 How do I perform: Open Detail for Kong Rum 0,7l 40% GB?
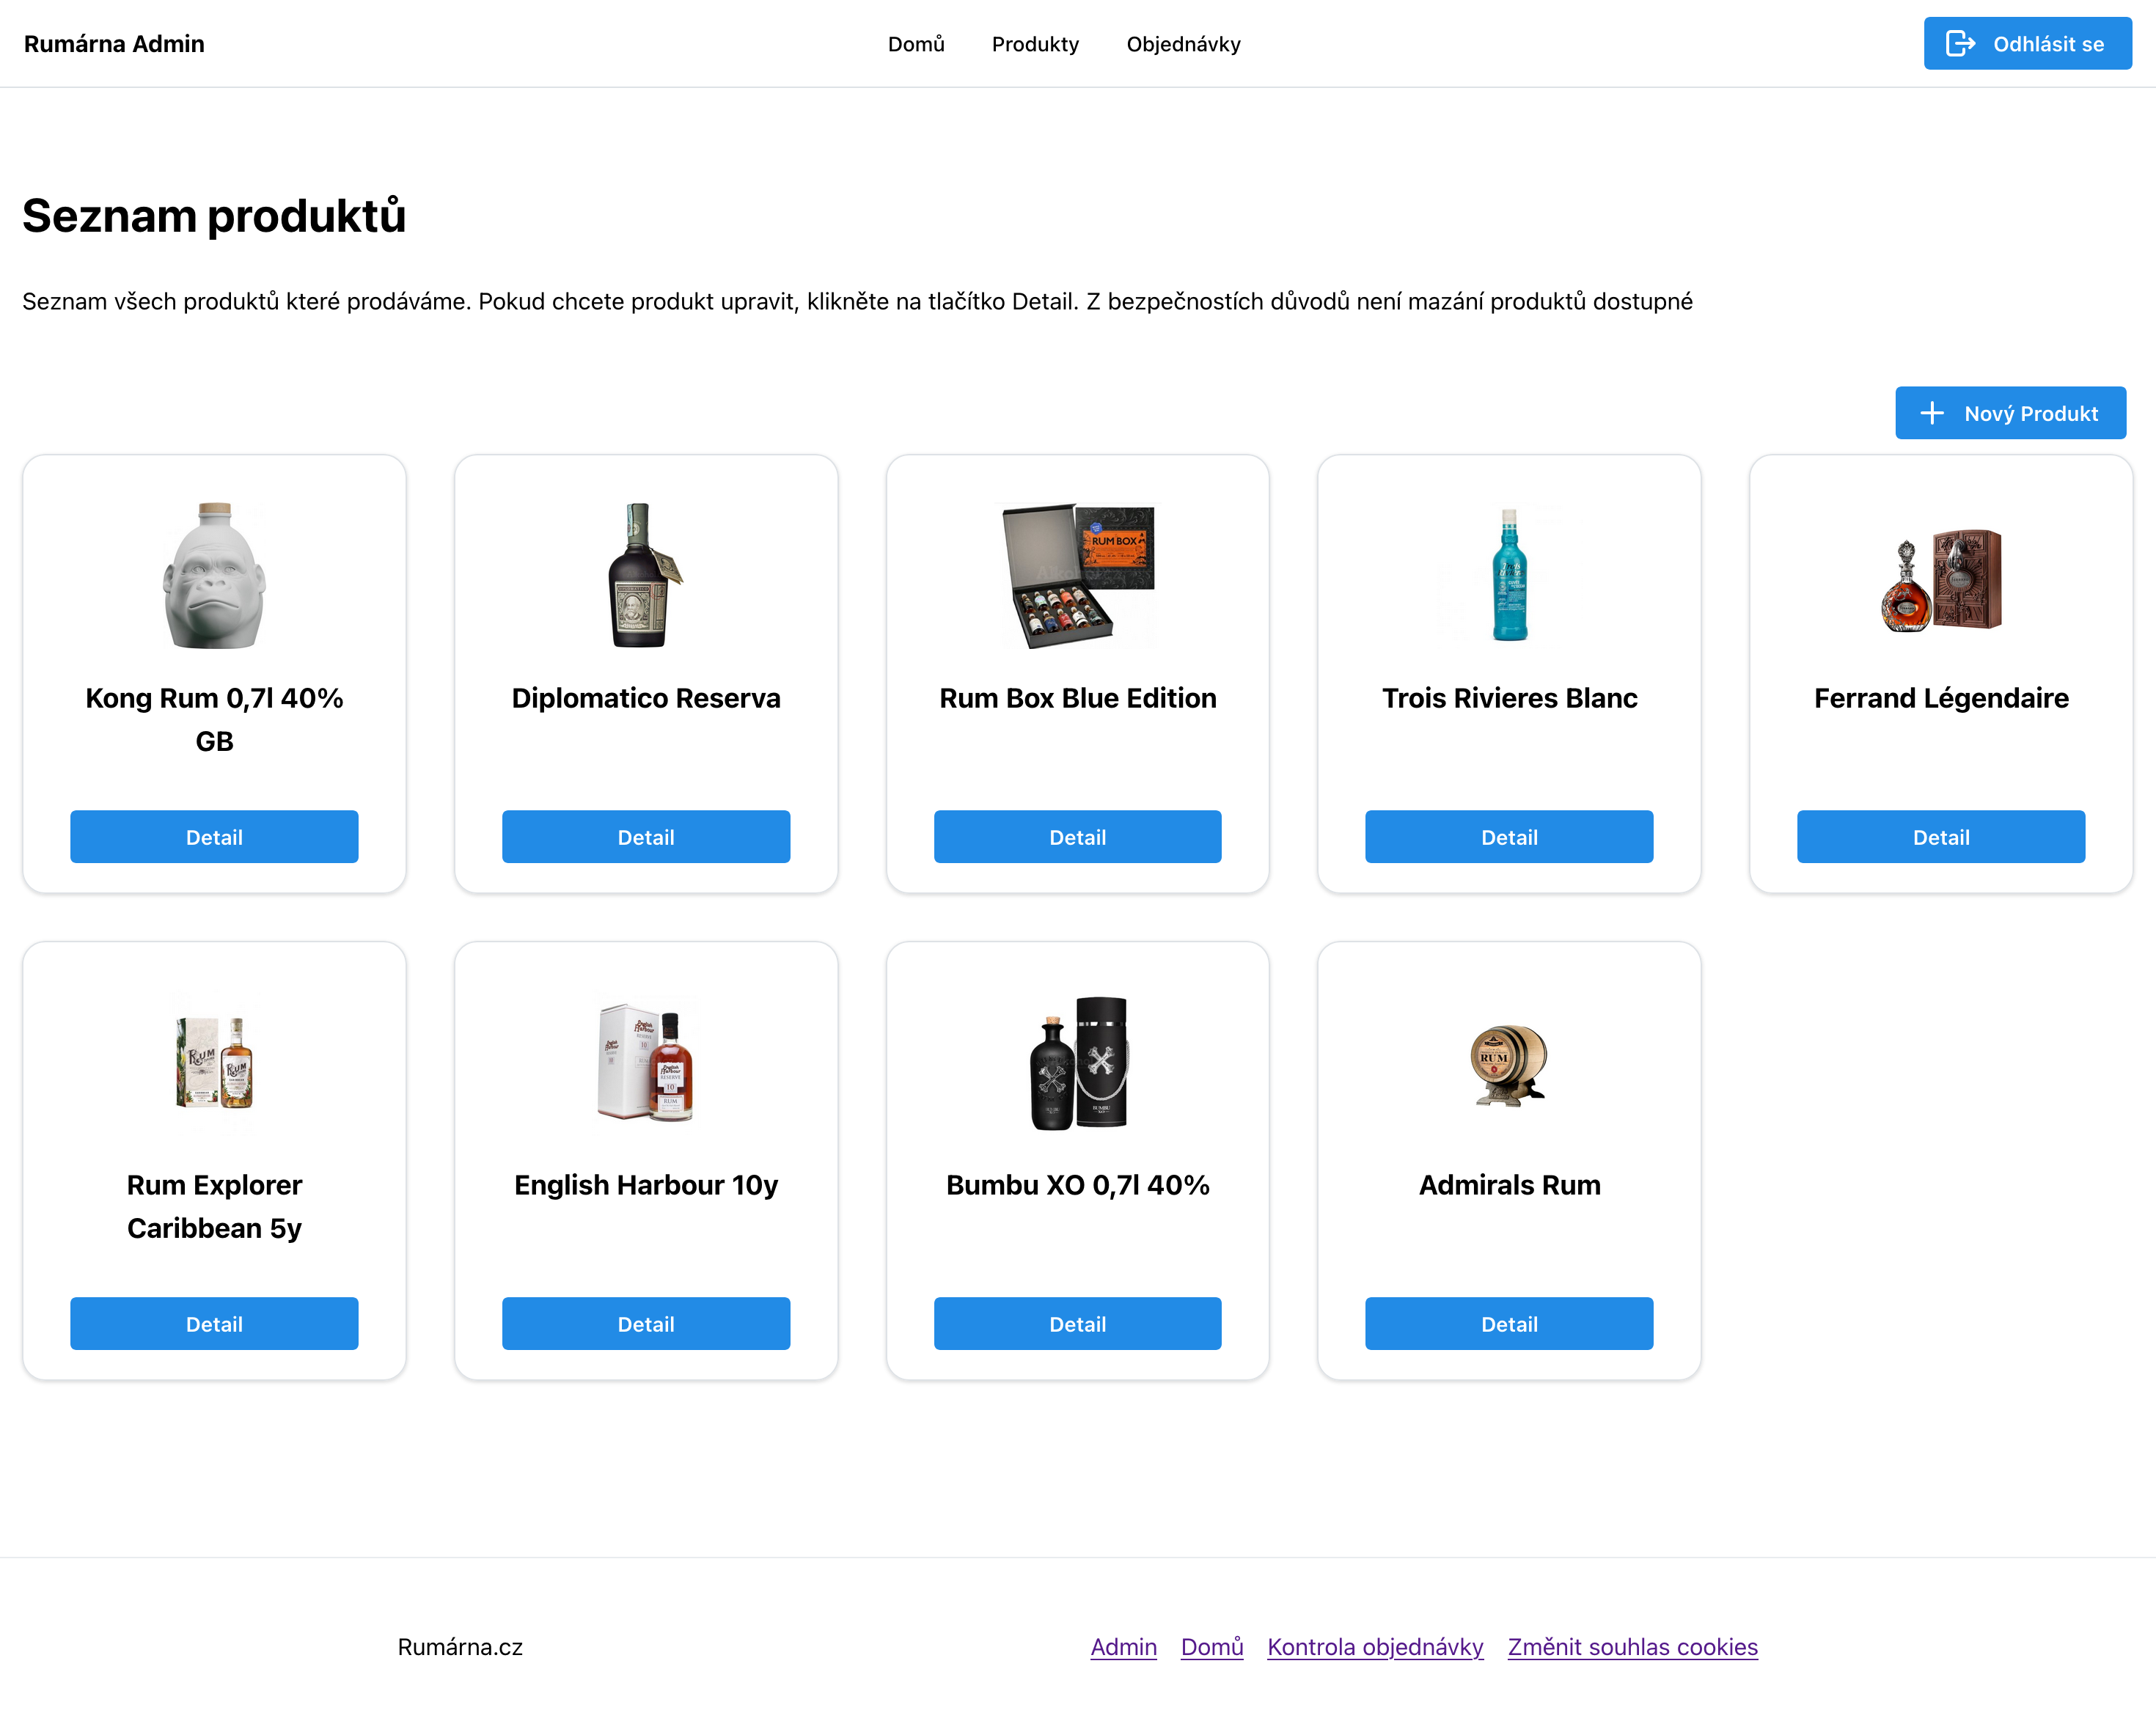[214, 837]
